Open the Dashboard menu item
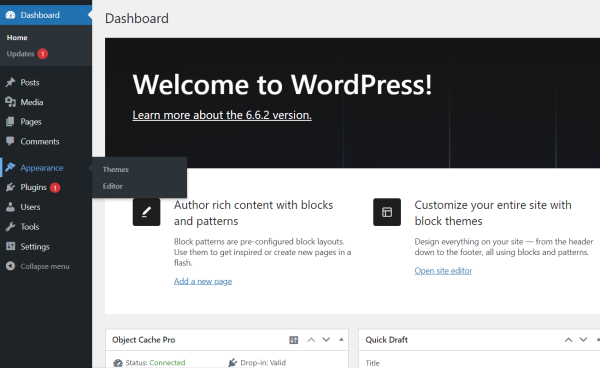600x368 pixels. pos(46,15)
